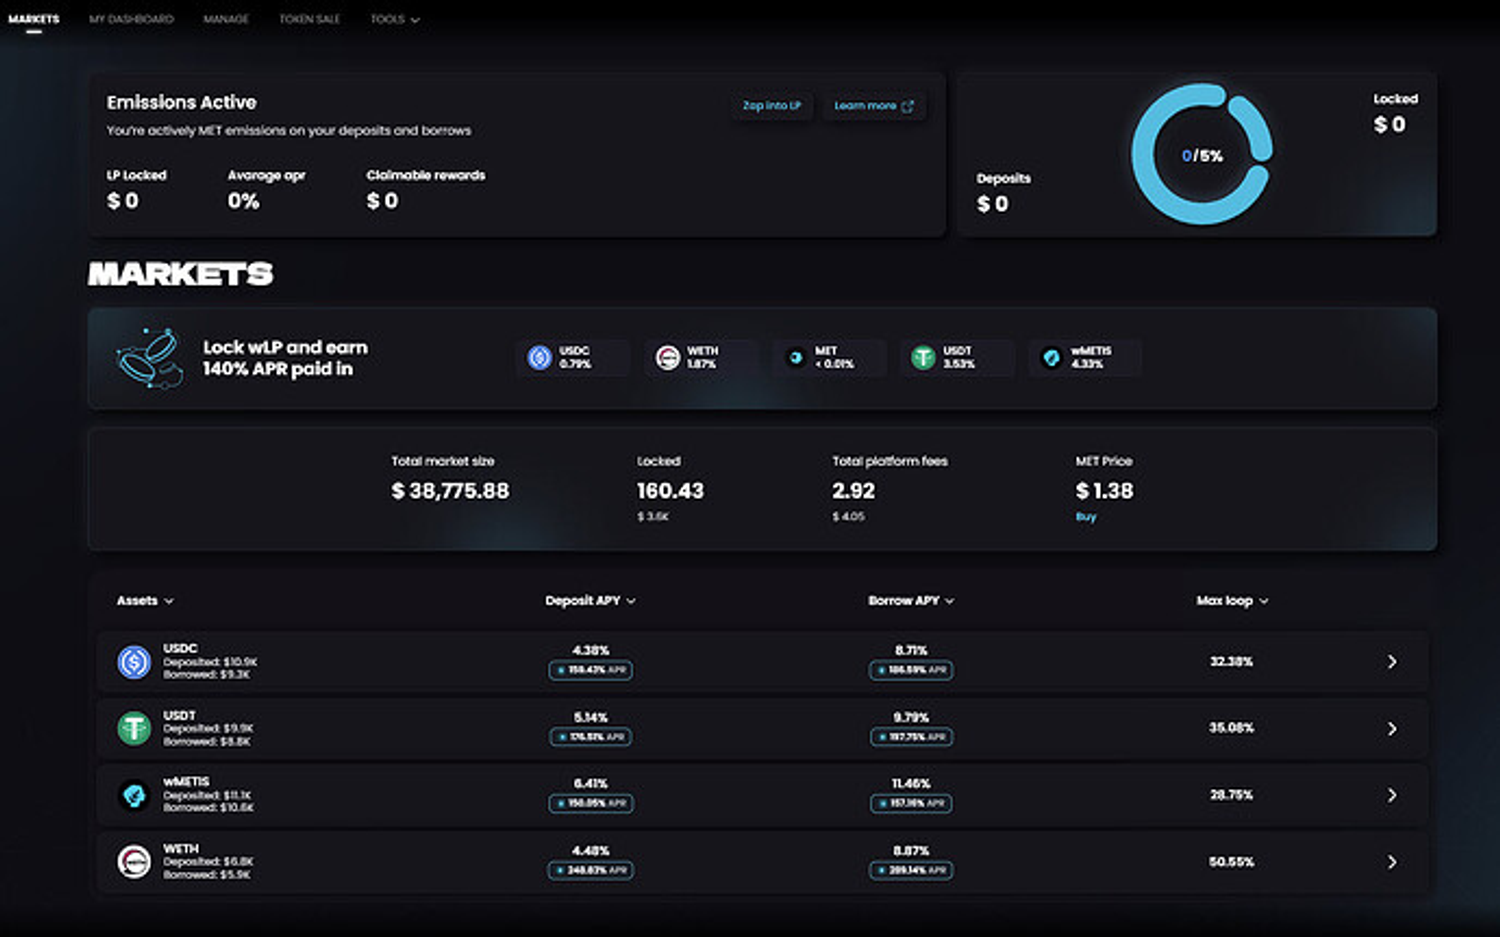The image size is (1500, 937).
Task: Click the USDT Tether icon in assets table
Action: (x=134, y=729)
